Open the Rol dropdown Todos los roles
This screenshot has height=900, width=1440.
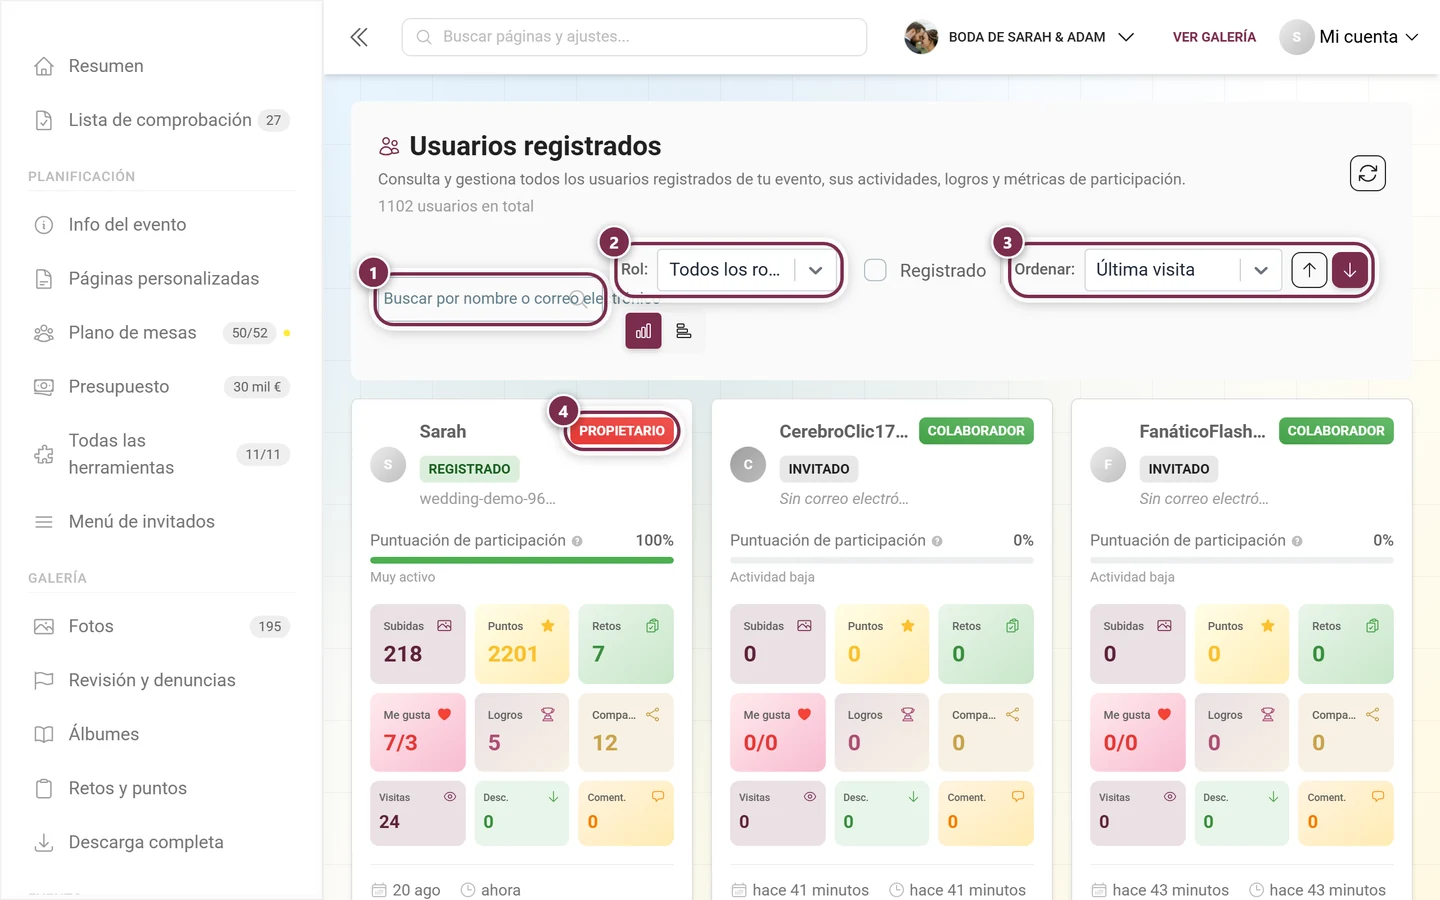click(746, 270)
